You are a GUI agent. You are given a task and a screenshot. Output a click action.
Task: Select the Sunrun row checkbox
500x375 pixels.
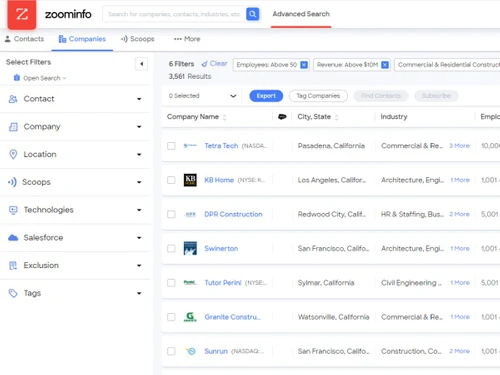click(171, 351)
